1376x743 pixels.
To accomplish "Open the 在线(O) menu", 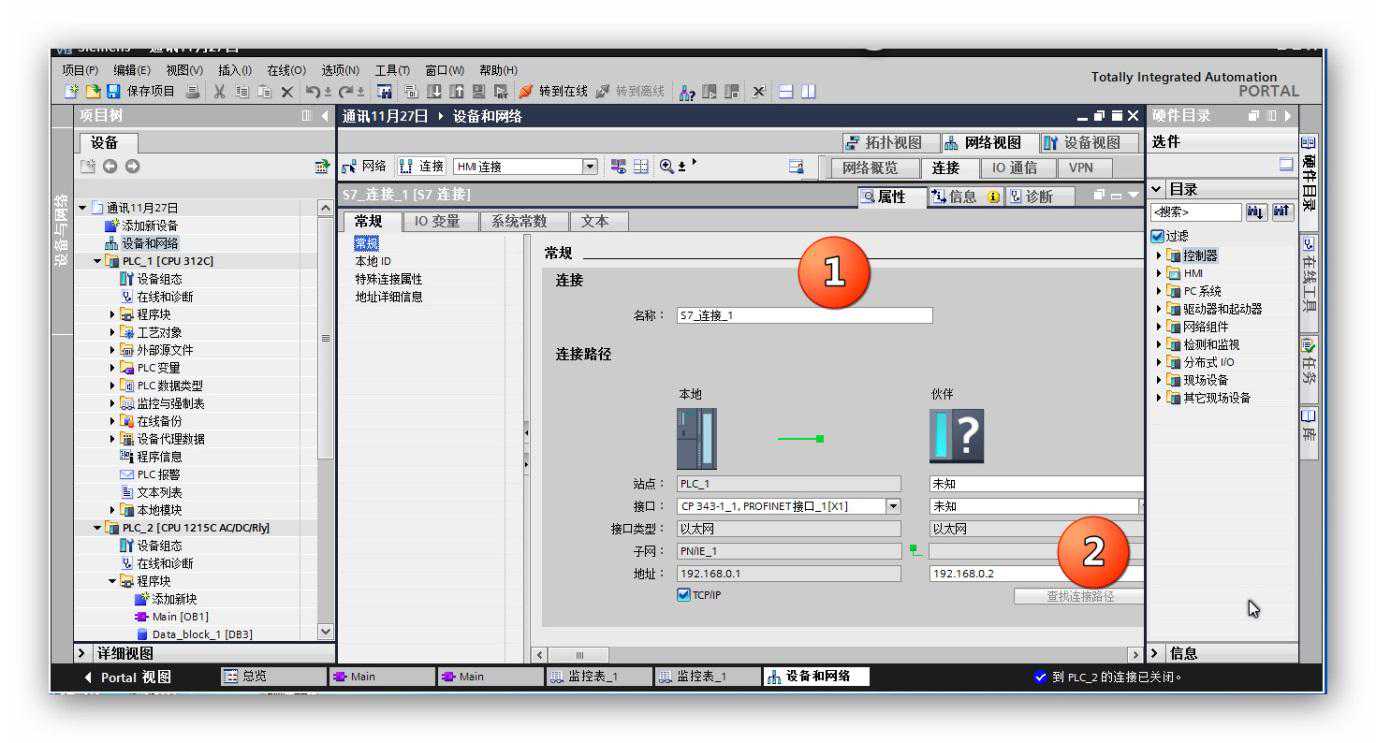I will coord(286,70).
